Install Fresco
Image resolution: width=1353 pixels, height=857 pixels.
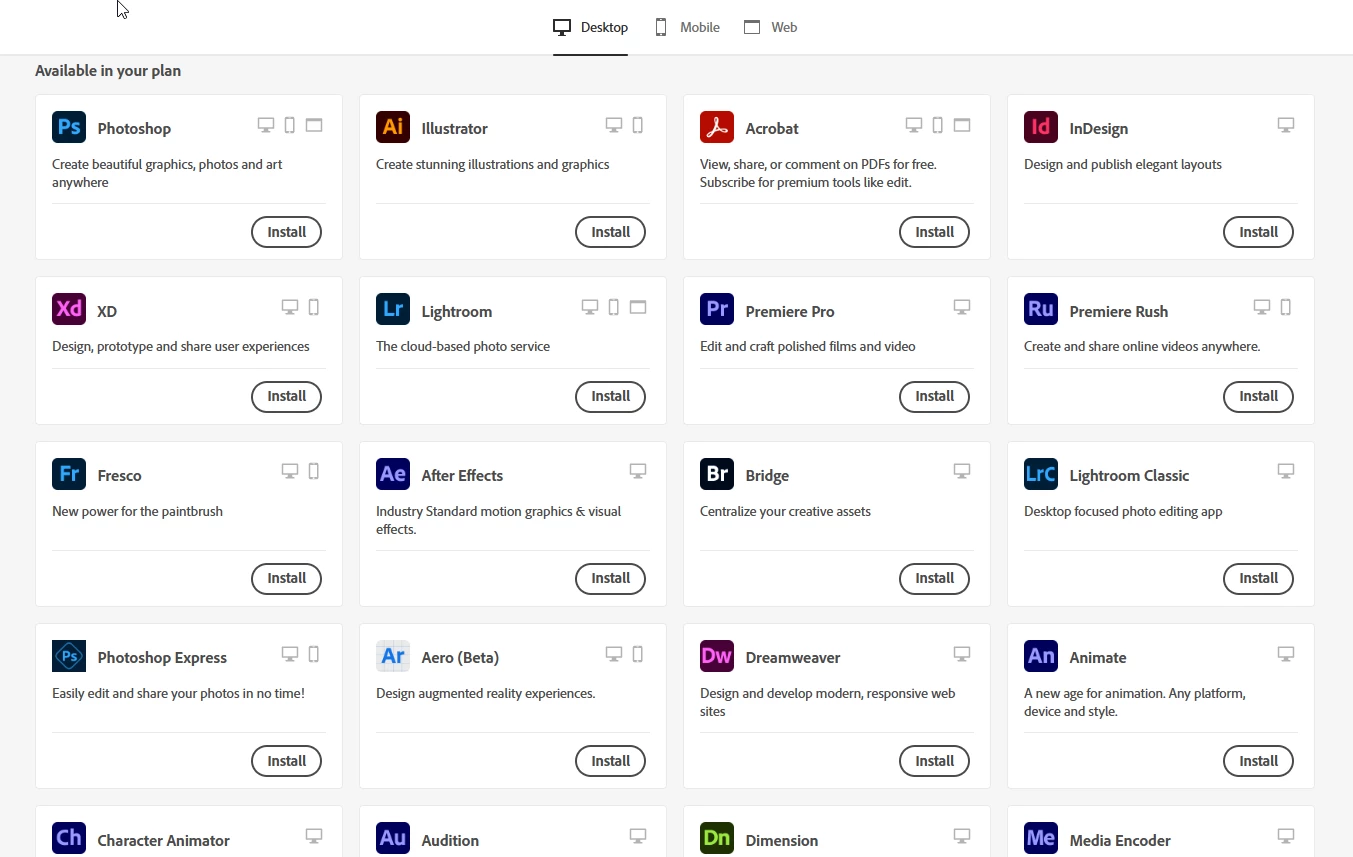286,578
